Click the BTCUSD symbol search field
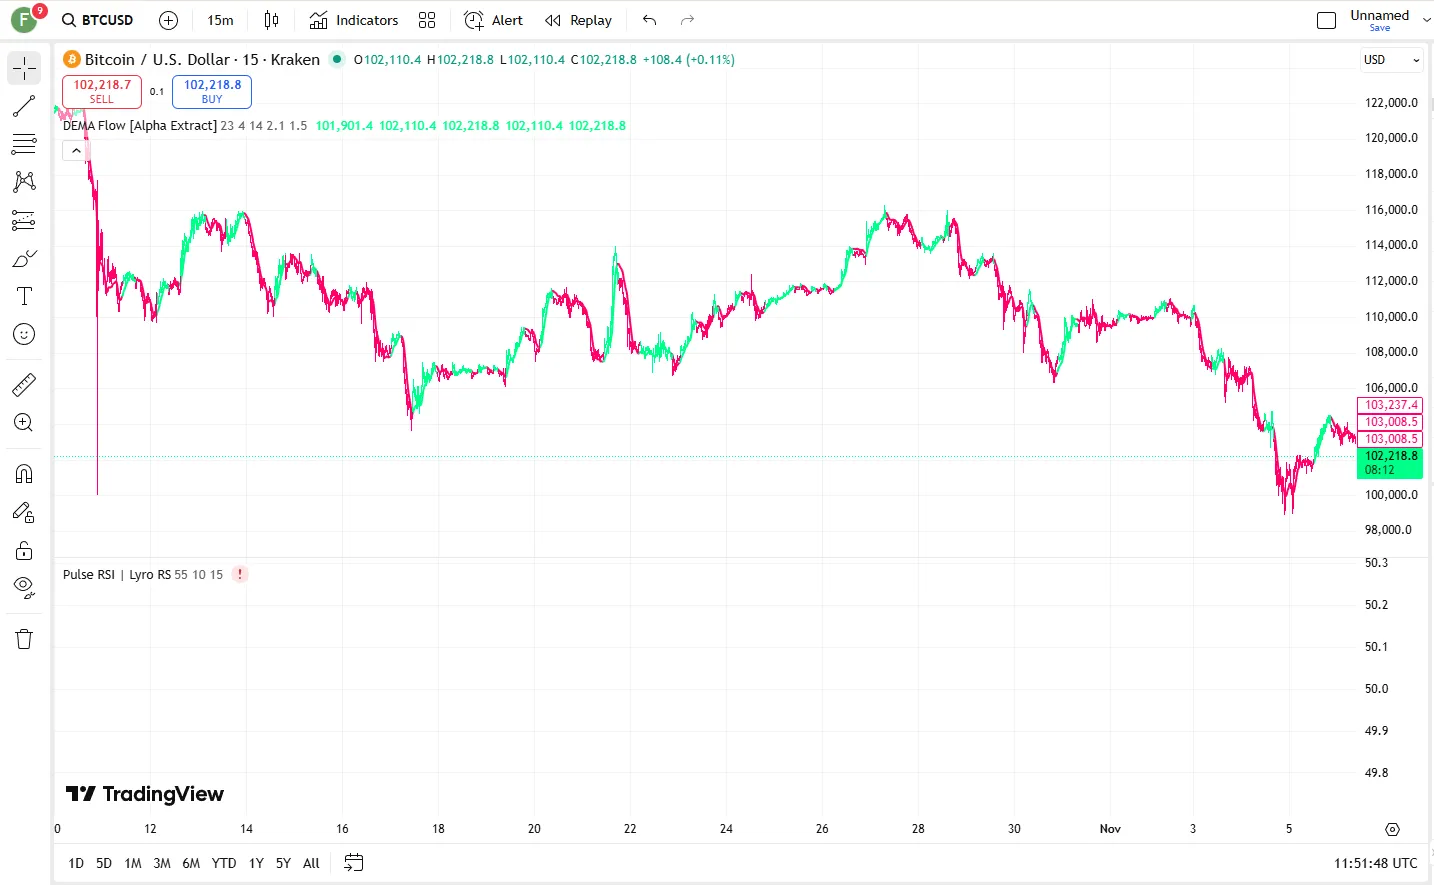This screenshot has height=885, width=1434. pos(98,20)
